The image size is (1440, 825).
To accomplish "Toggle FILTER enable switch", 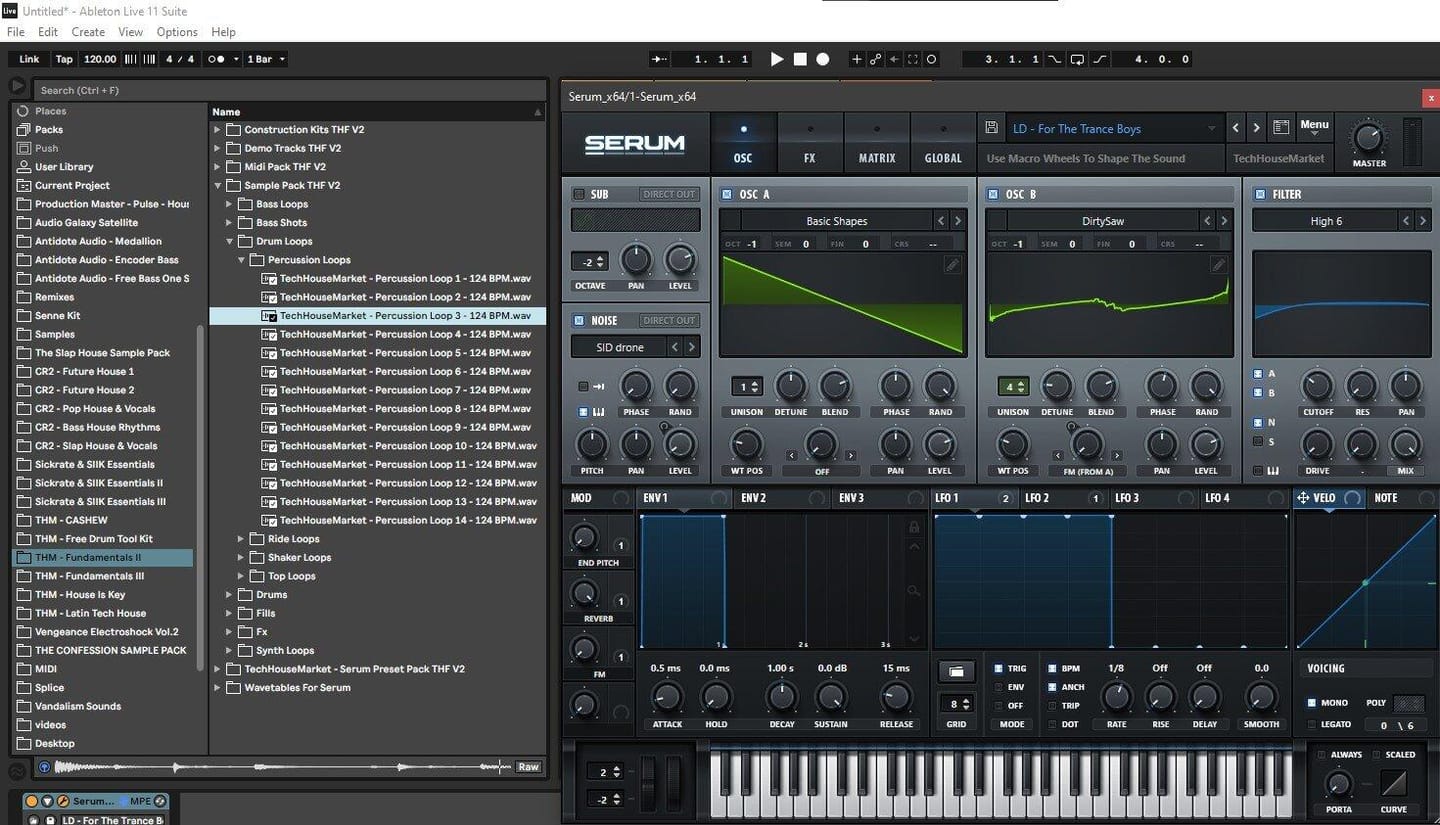I will pyautogui.click(x=1258, y=194).
